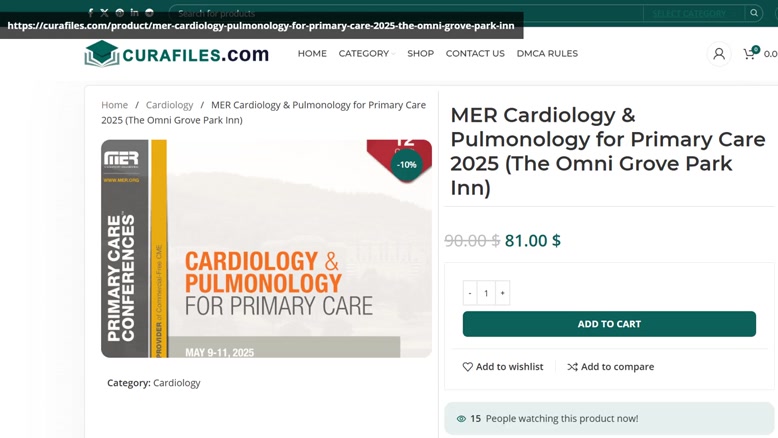Open the DMCA Rules menu item
This screenshot has width=778, height=438.
coord(547,54)
